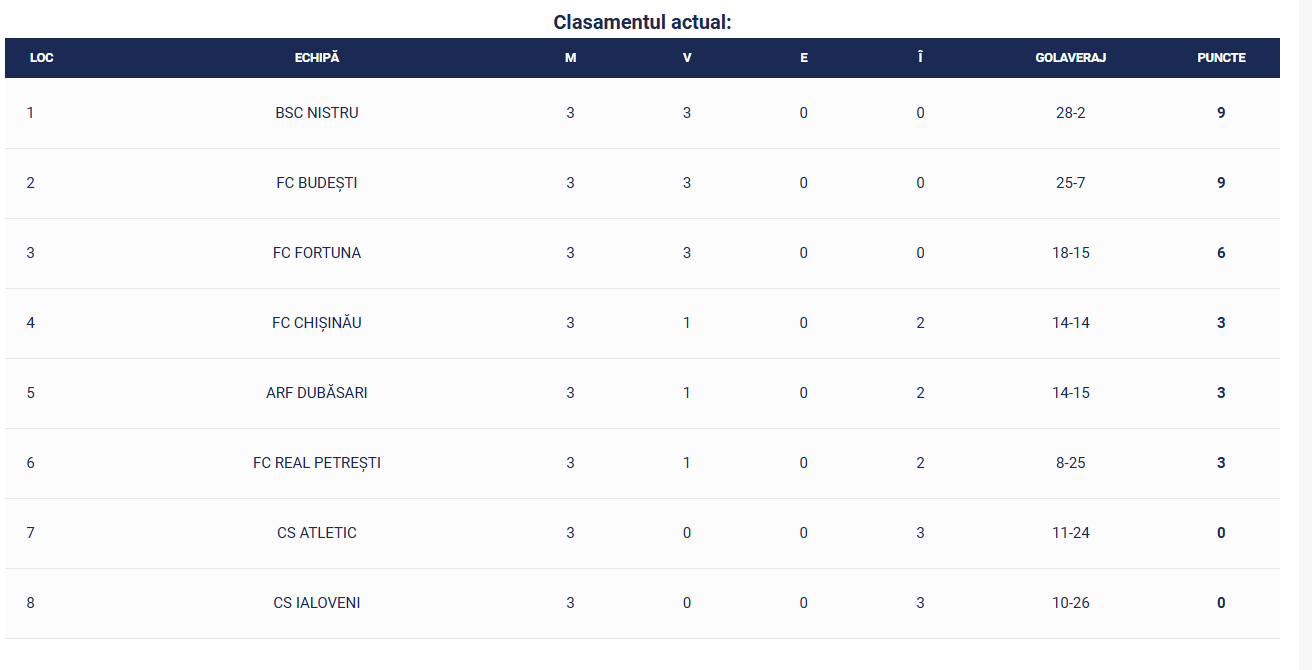The image size is (1312, 670).
Task: Select the FC REAL PETREȘTI team name
Action: click(317, 463)
